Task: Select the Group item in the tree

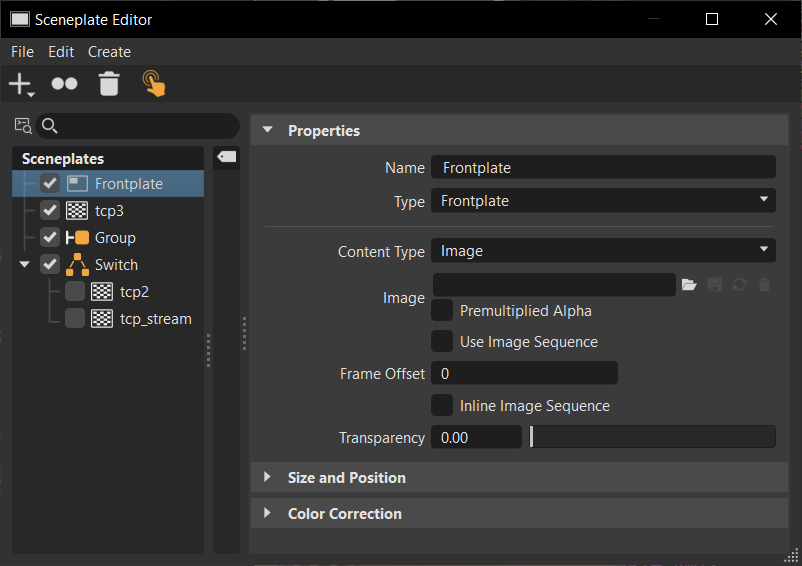Action: point(115,238)
